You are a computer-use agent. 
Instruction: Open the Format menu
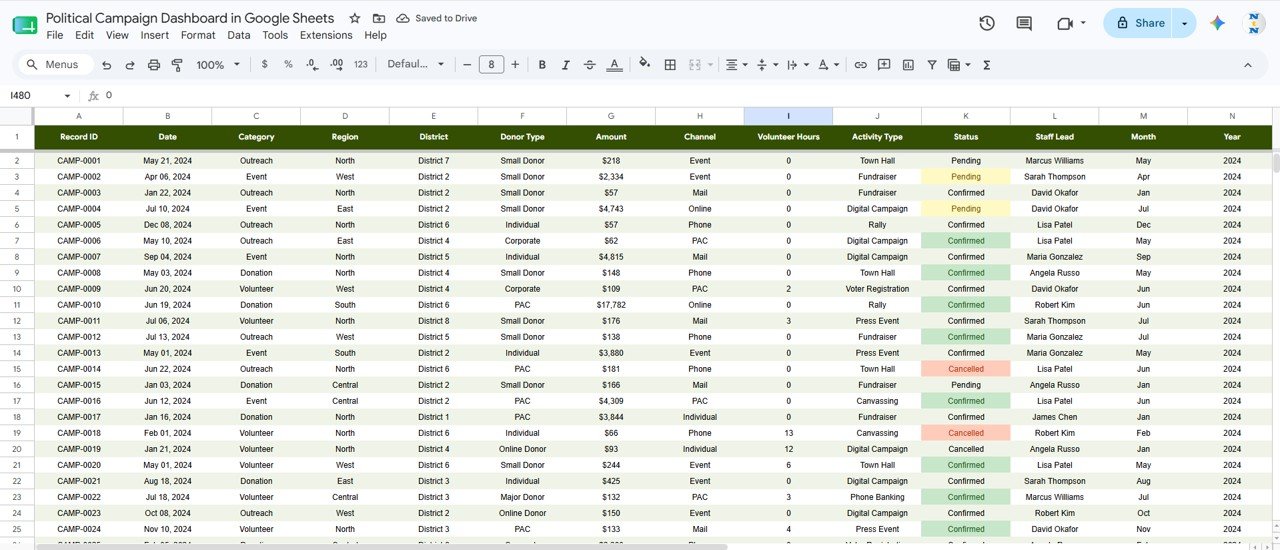(198, 35)
